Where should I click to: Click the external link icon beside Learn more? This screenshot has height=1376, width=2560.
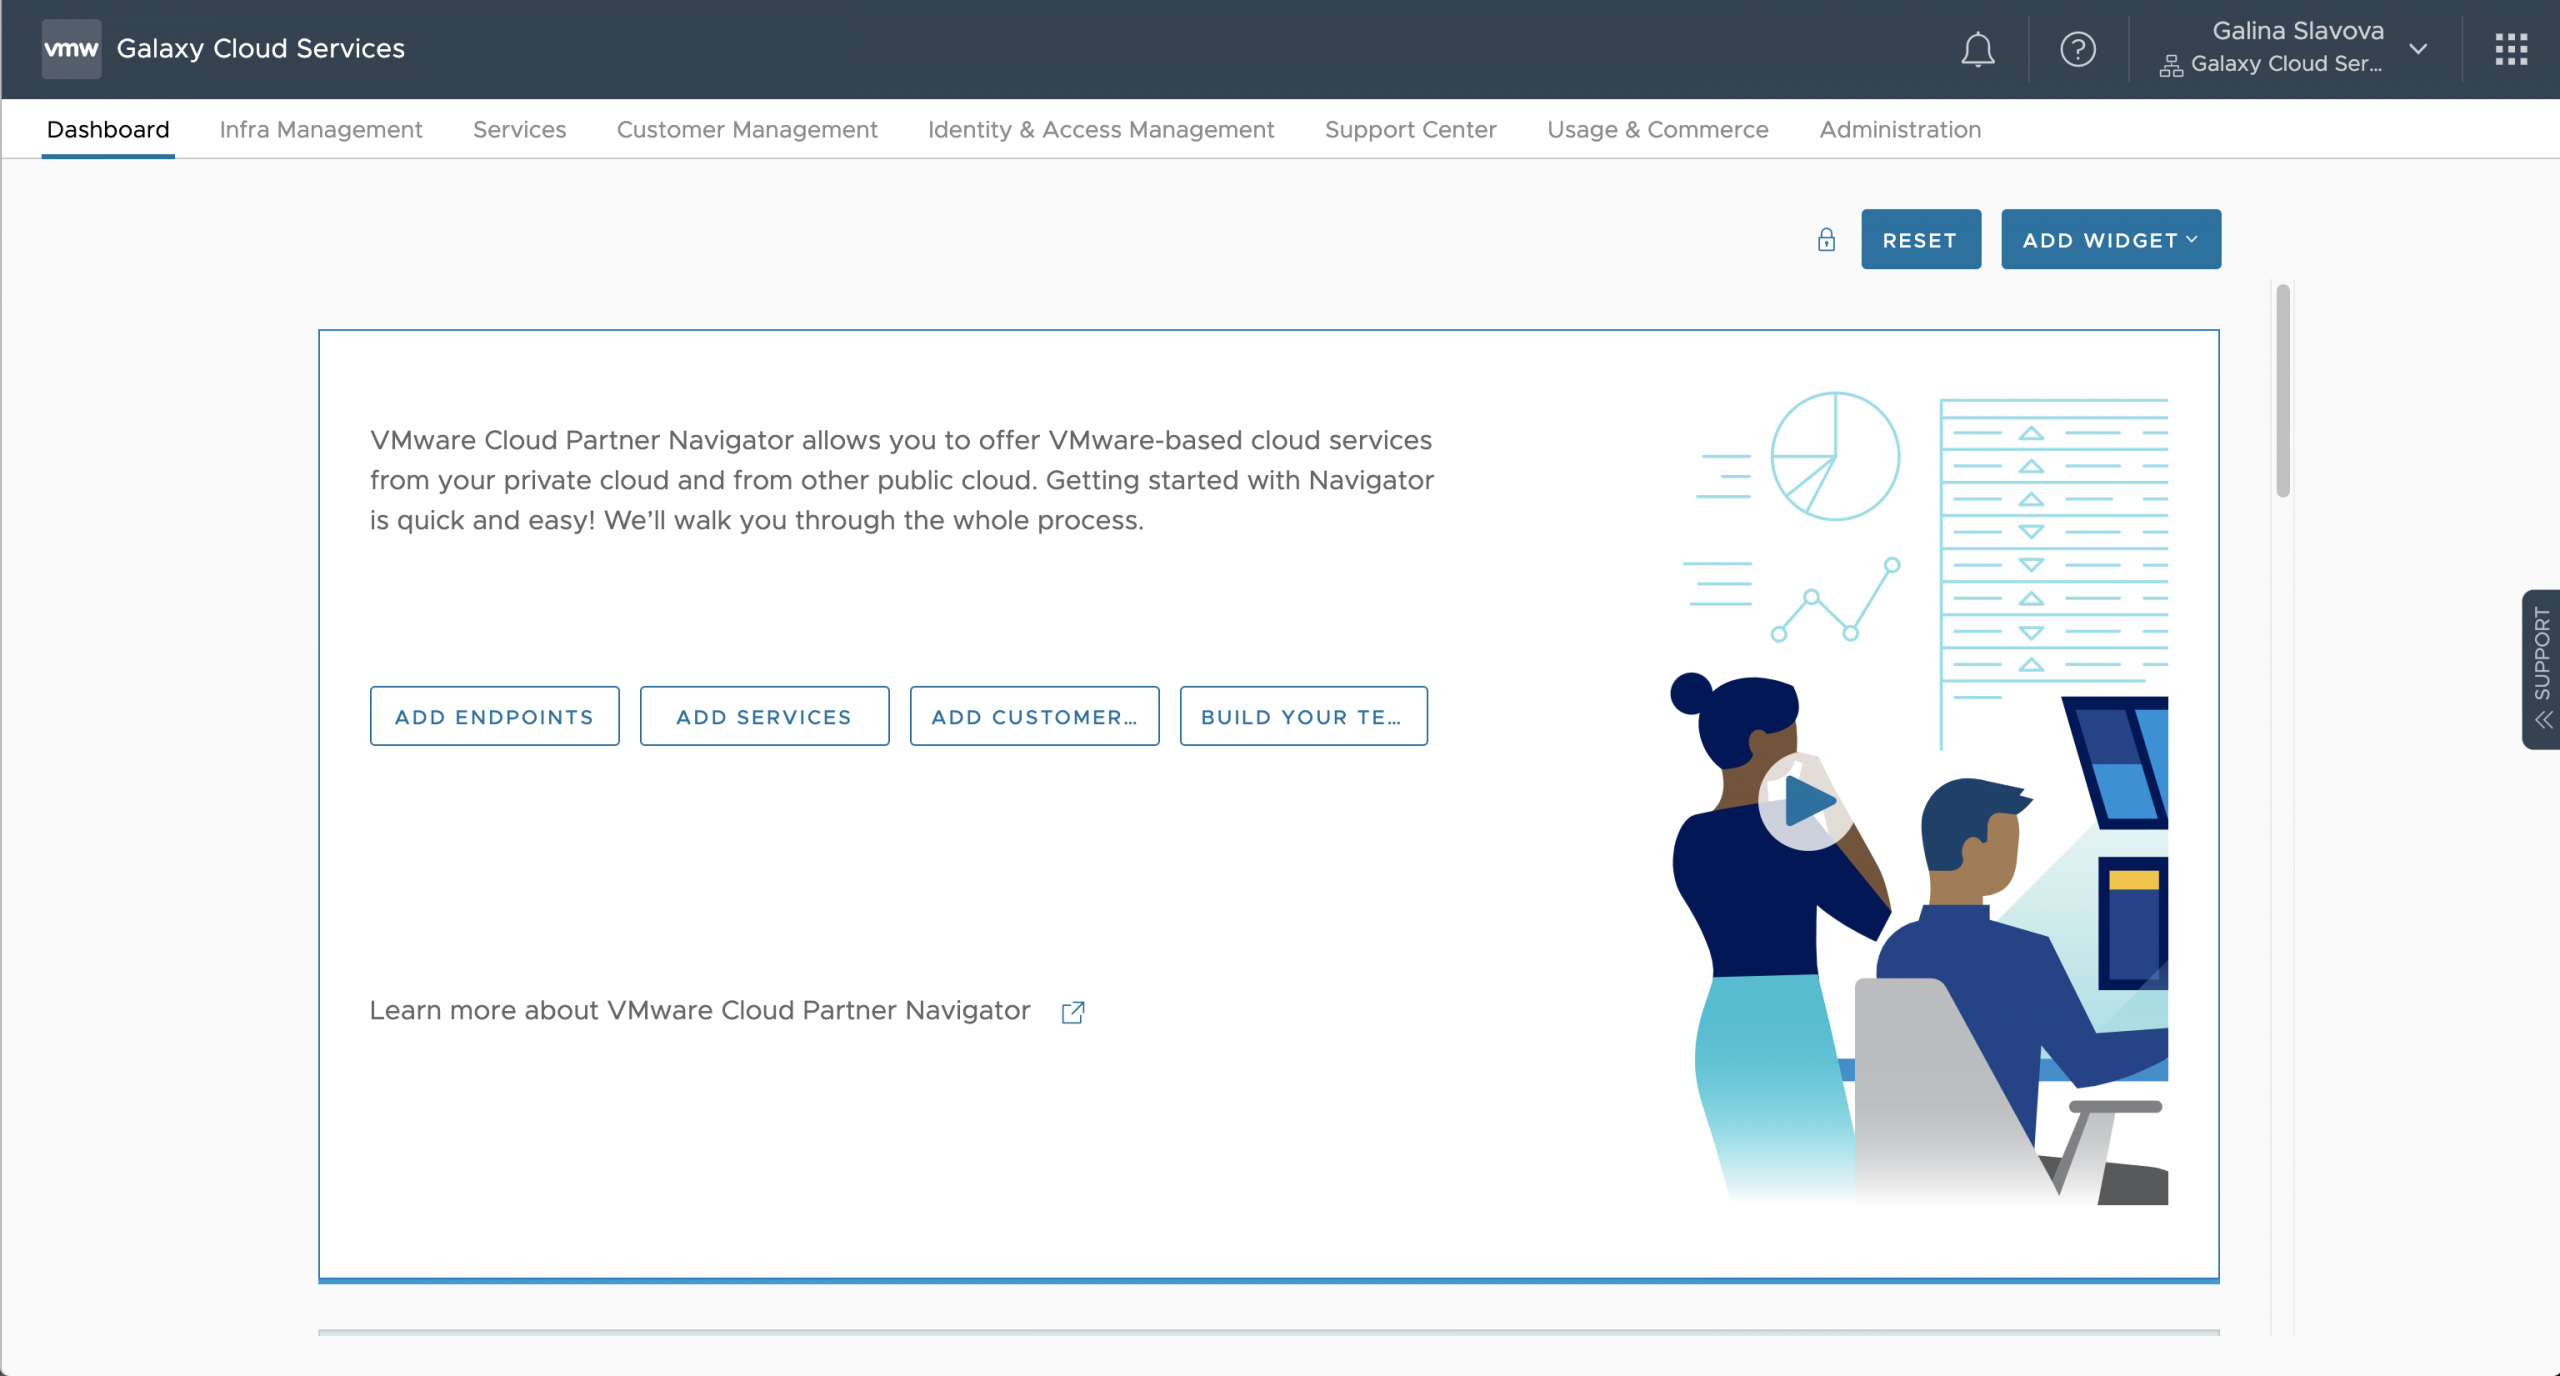pyautogui.click(x=1073, y=1012)
